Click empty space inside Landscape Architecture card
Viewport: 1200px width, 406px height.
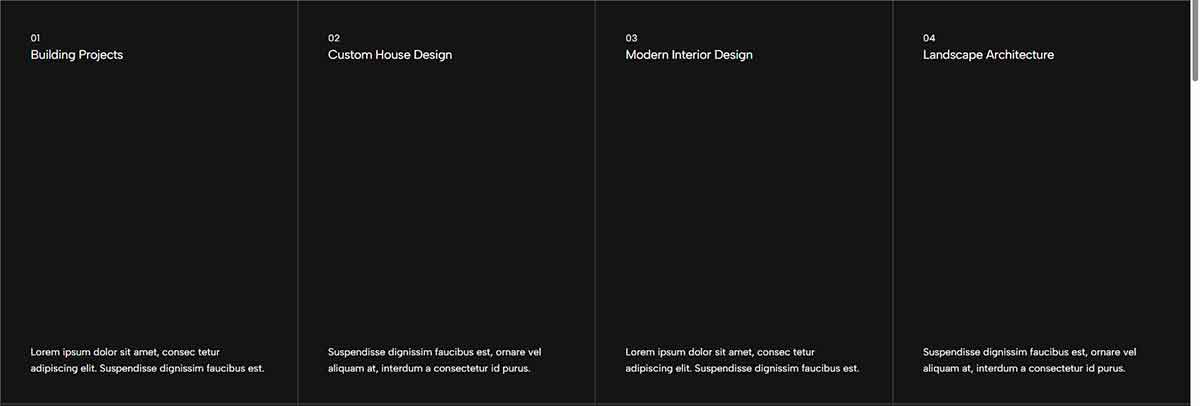(x=1040, y=200)
